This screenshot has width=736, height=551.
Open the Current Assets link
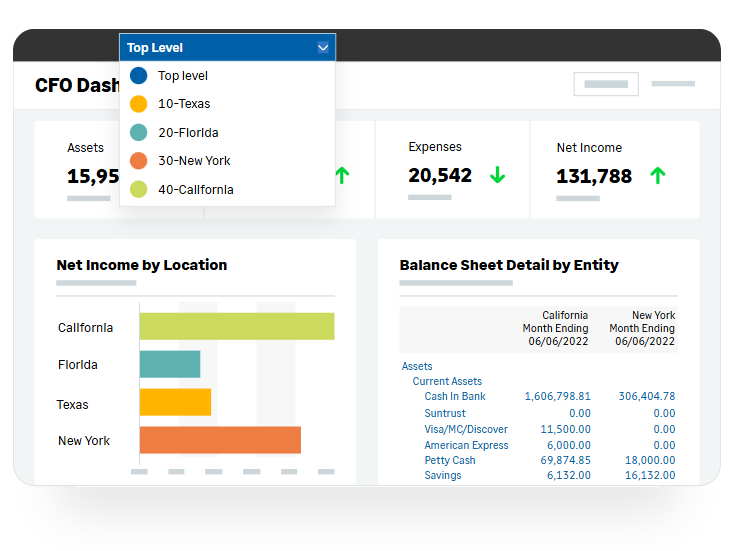447,382
